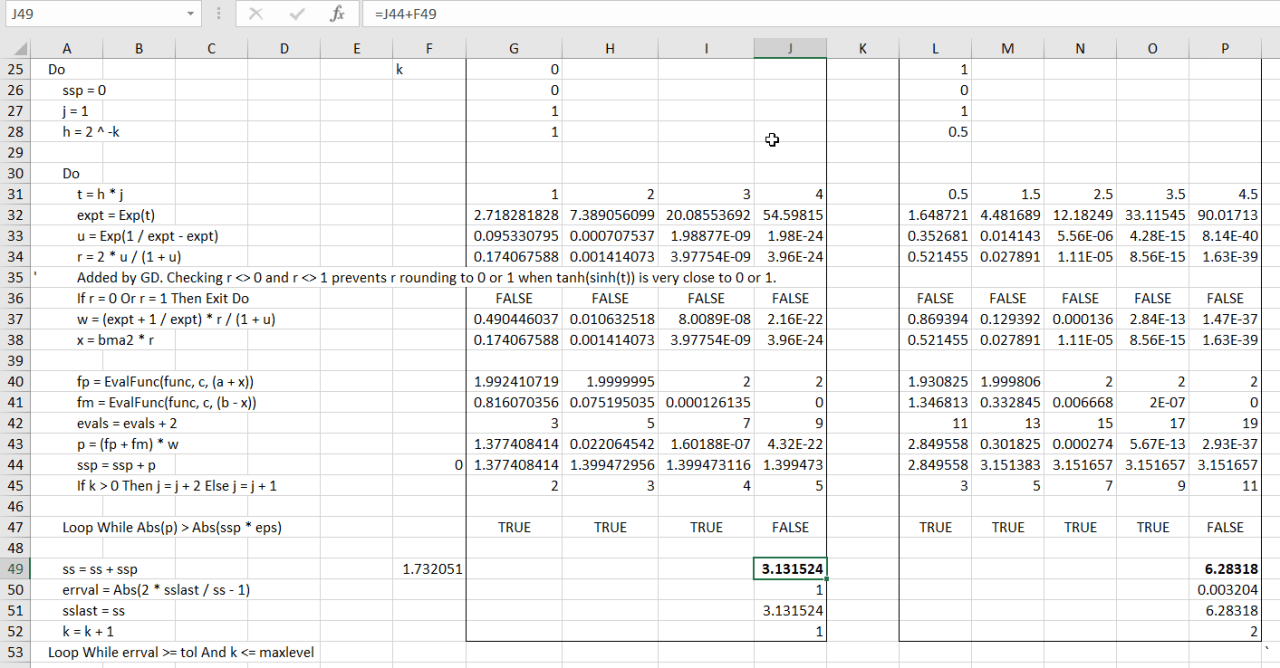This screenshot has width=1280, height=668.
Task: Click value 0.332845 in column M
Action: [1010, 402]
